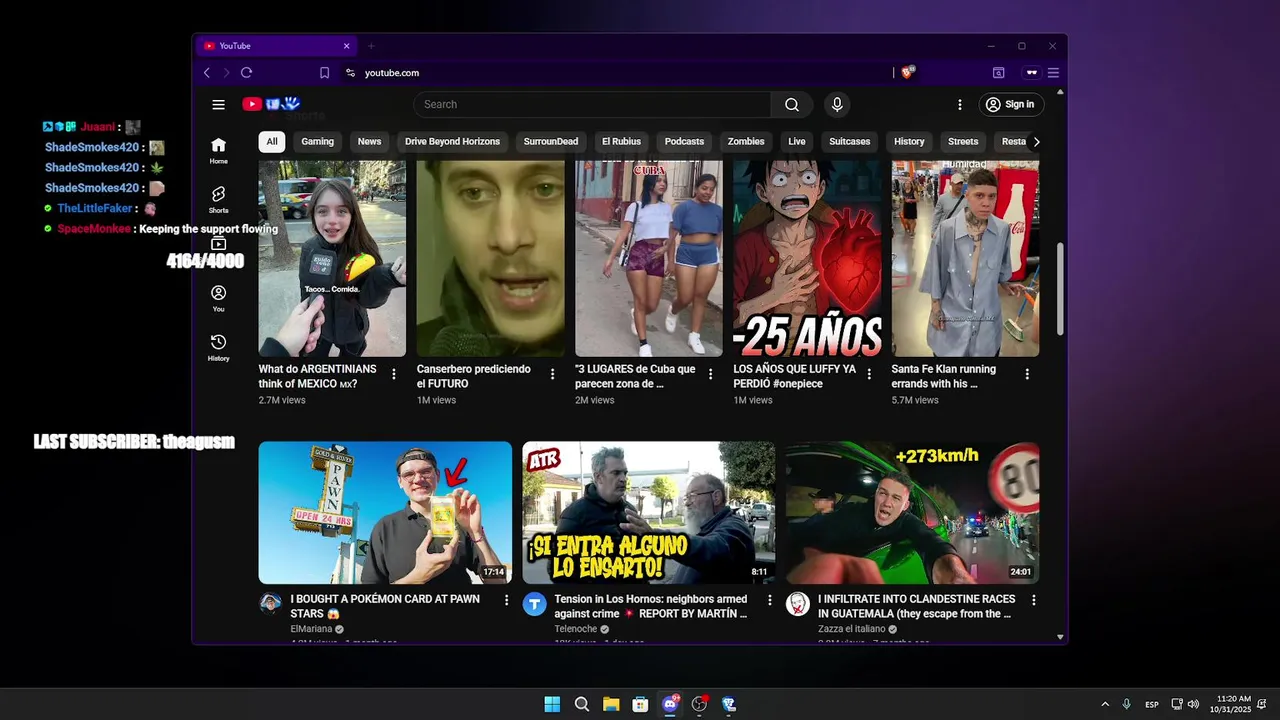Viewport: 1280px width, 720px height.
Task: Open options for LUFFY short
Action: tap(869, 374)
